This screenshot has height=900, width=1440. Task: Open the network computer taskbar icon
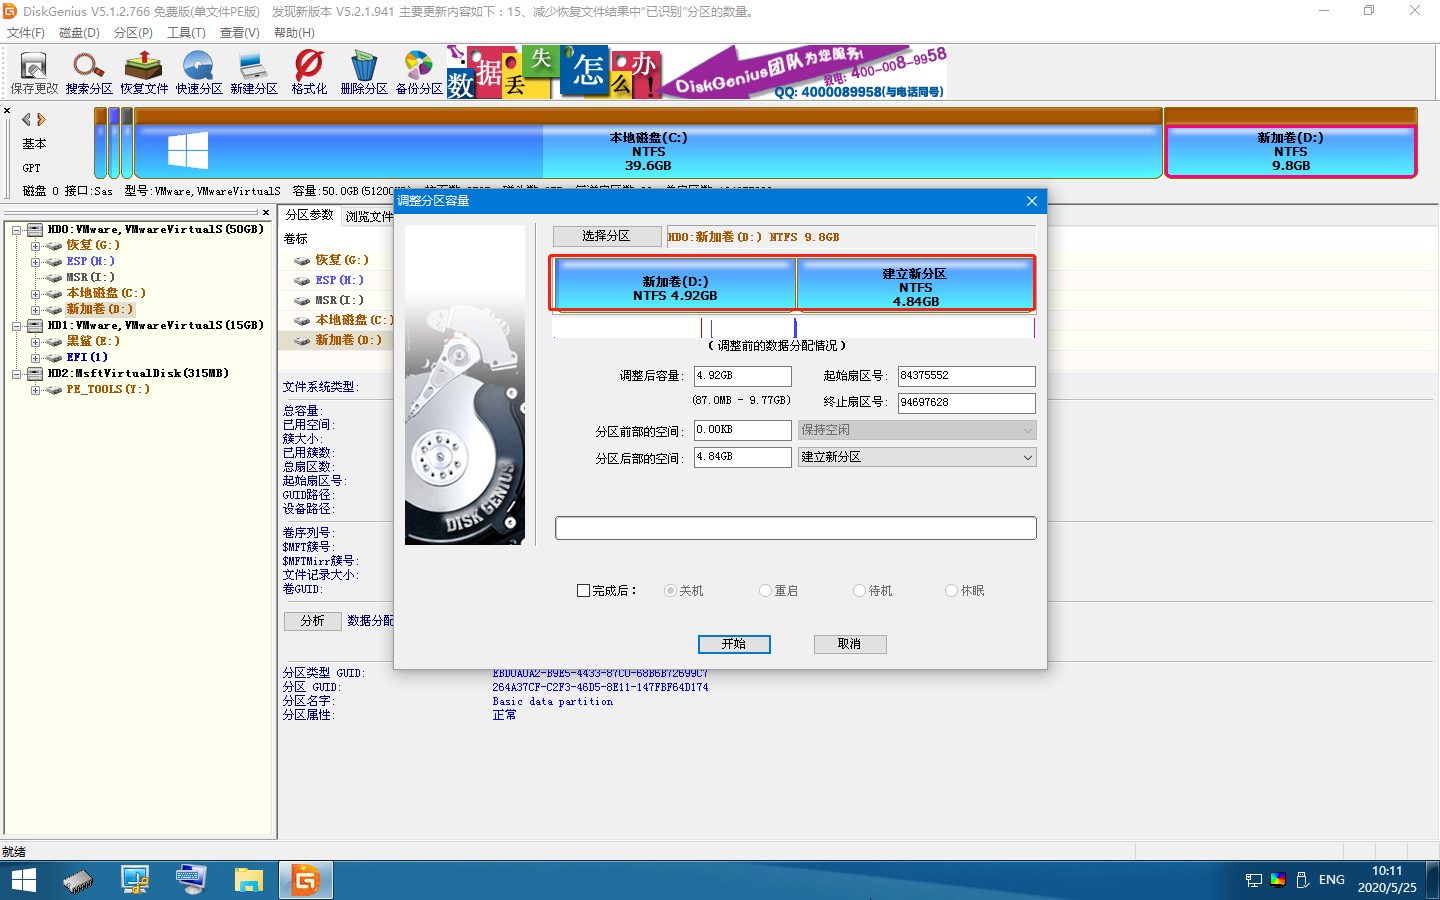click(x=134, y=881)
